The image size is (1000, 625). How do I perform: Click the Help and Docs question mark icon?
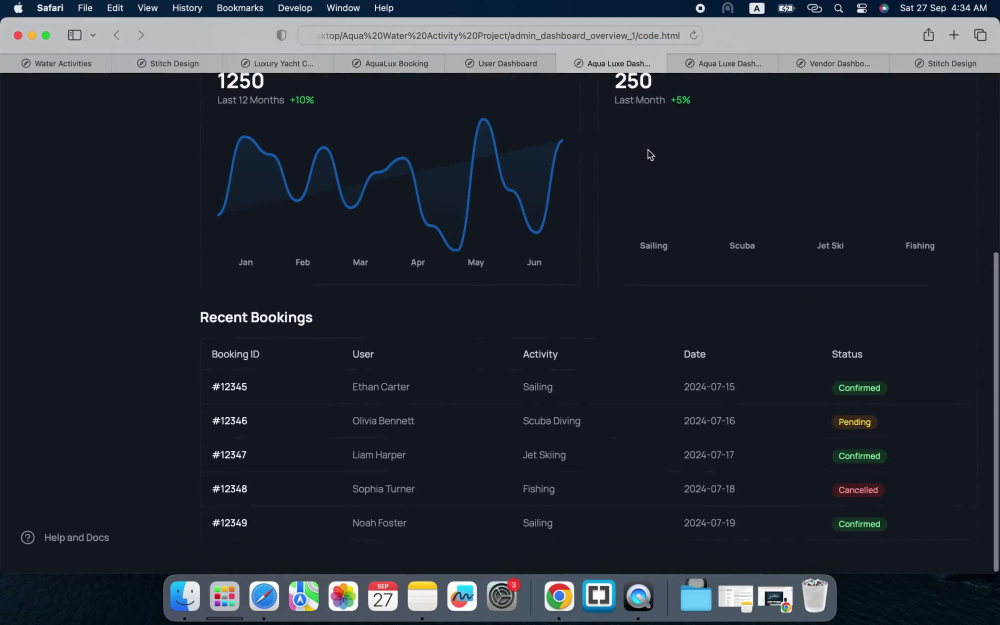(27, 538)
